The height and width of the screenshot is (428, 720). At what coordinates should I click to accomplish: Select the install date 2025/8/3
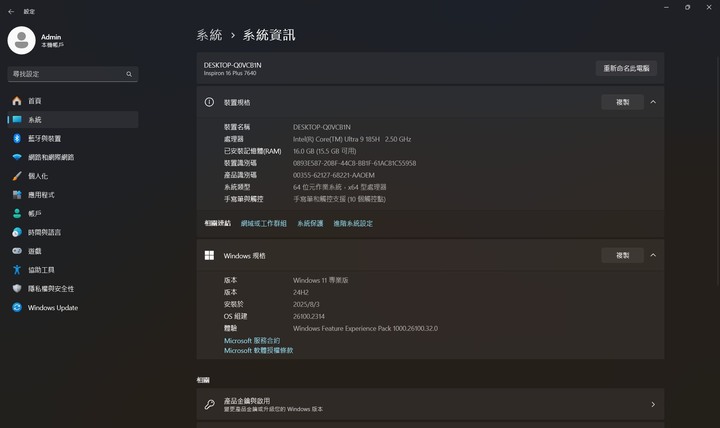point(306,304)
